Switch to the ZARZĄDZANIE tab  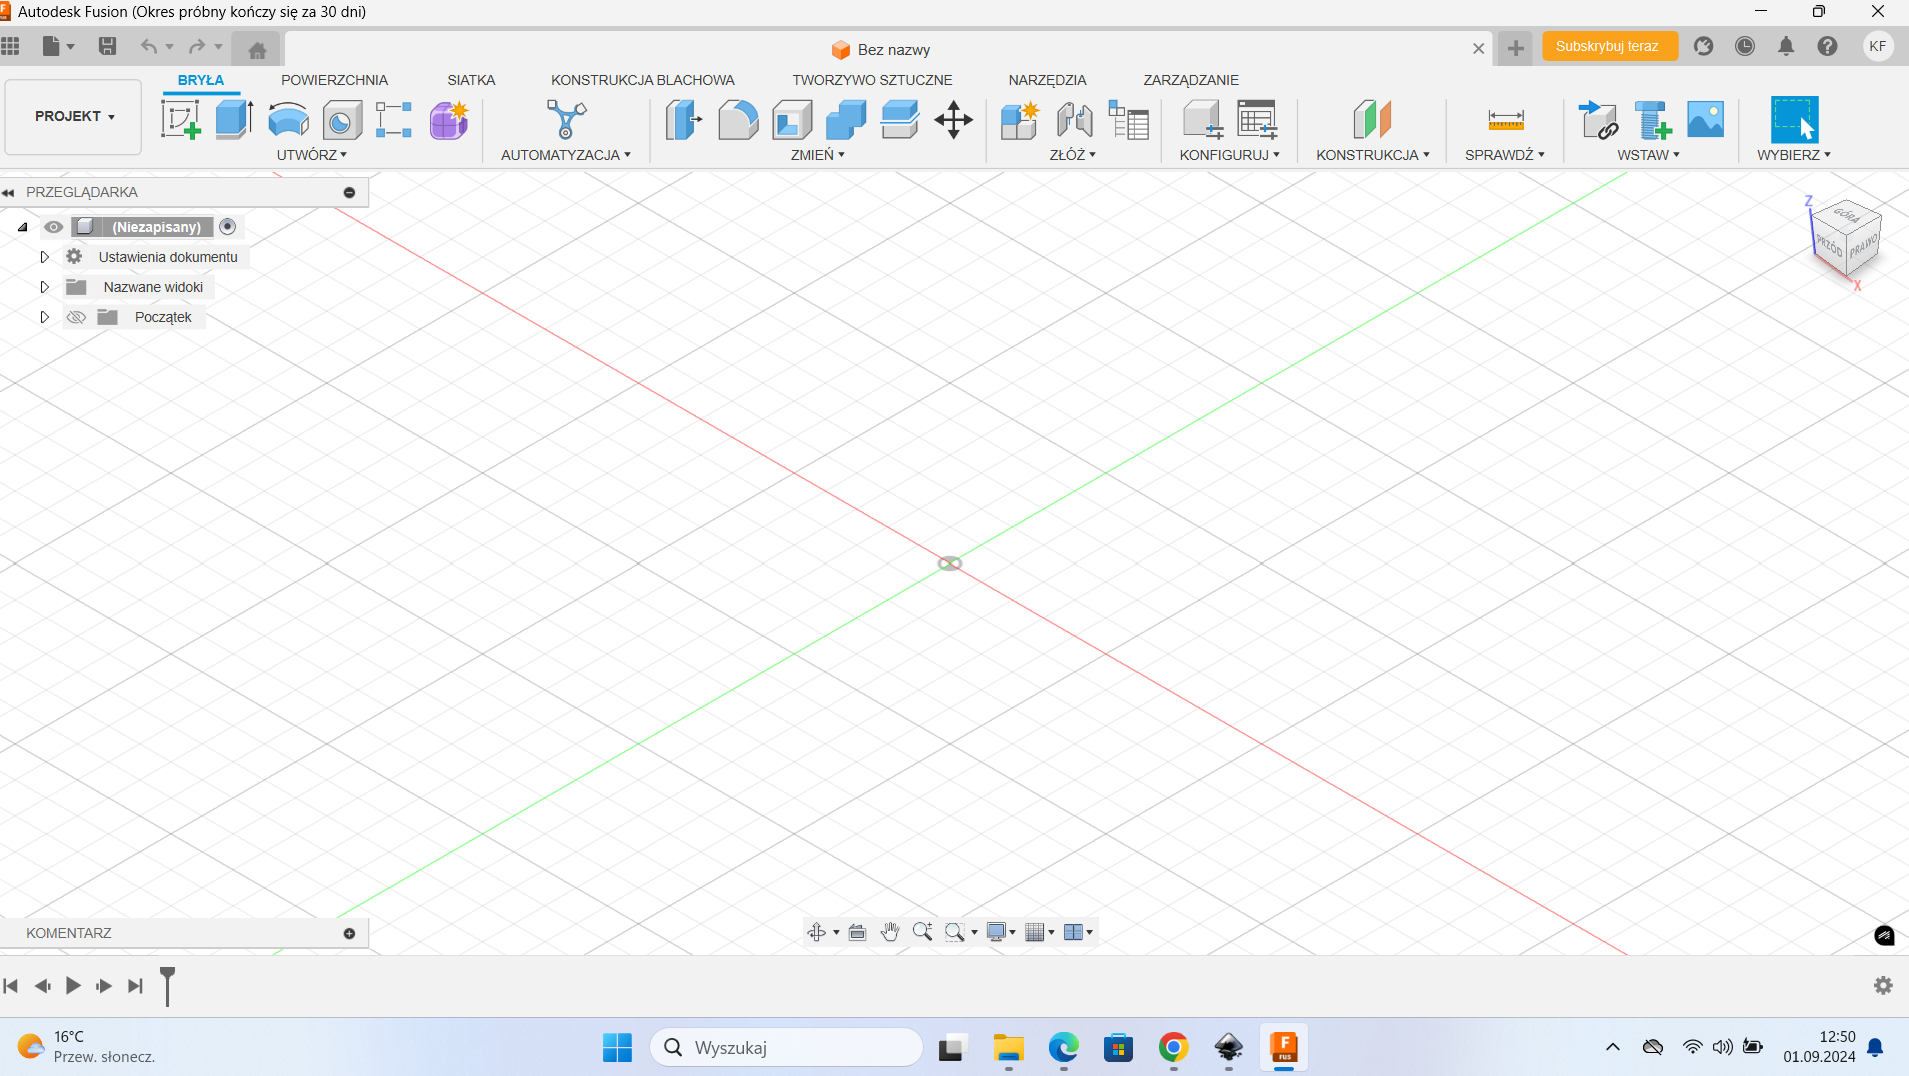[x=1191, y=80]
